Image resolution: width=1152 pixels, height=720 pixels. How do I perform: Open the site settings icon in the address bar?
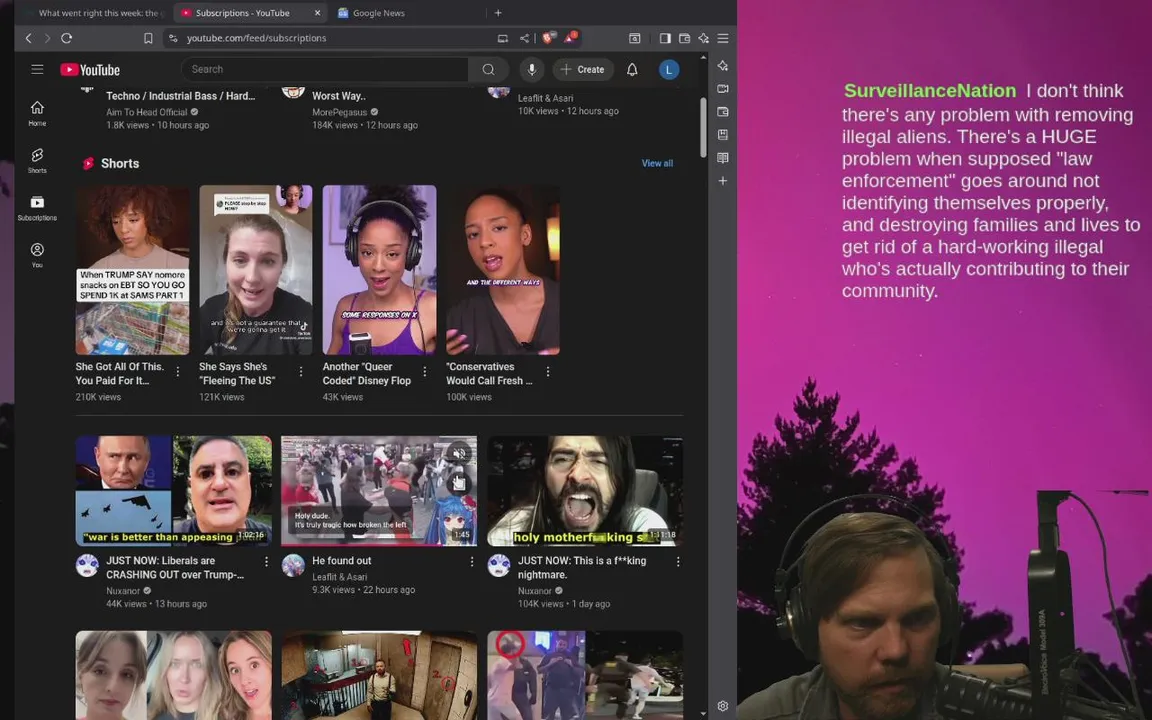[x=173, y=38]
